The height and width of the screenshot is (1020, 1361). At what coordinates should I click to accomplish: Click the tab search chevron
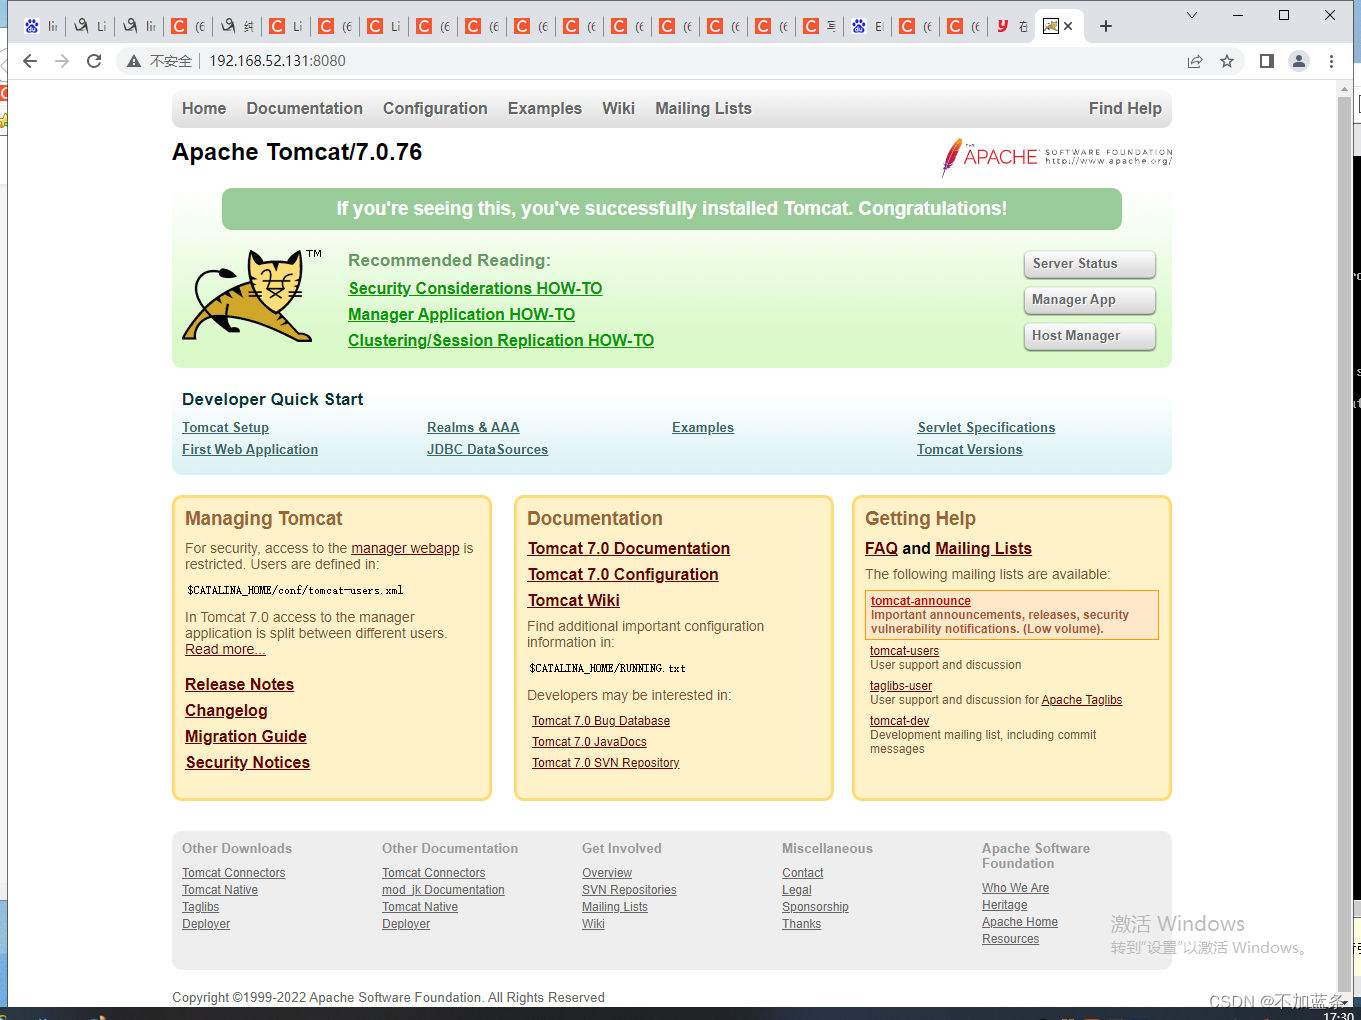click(x=1192, y=15)
